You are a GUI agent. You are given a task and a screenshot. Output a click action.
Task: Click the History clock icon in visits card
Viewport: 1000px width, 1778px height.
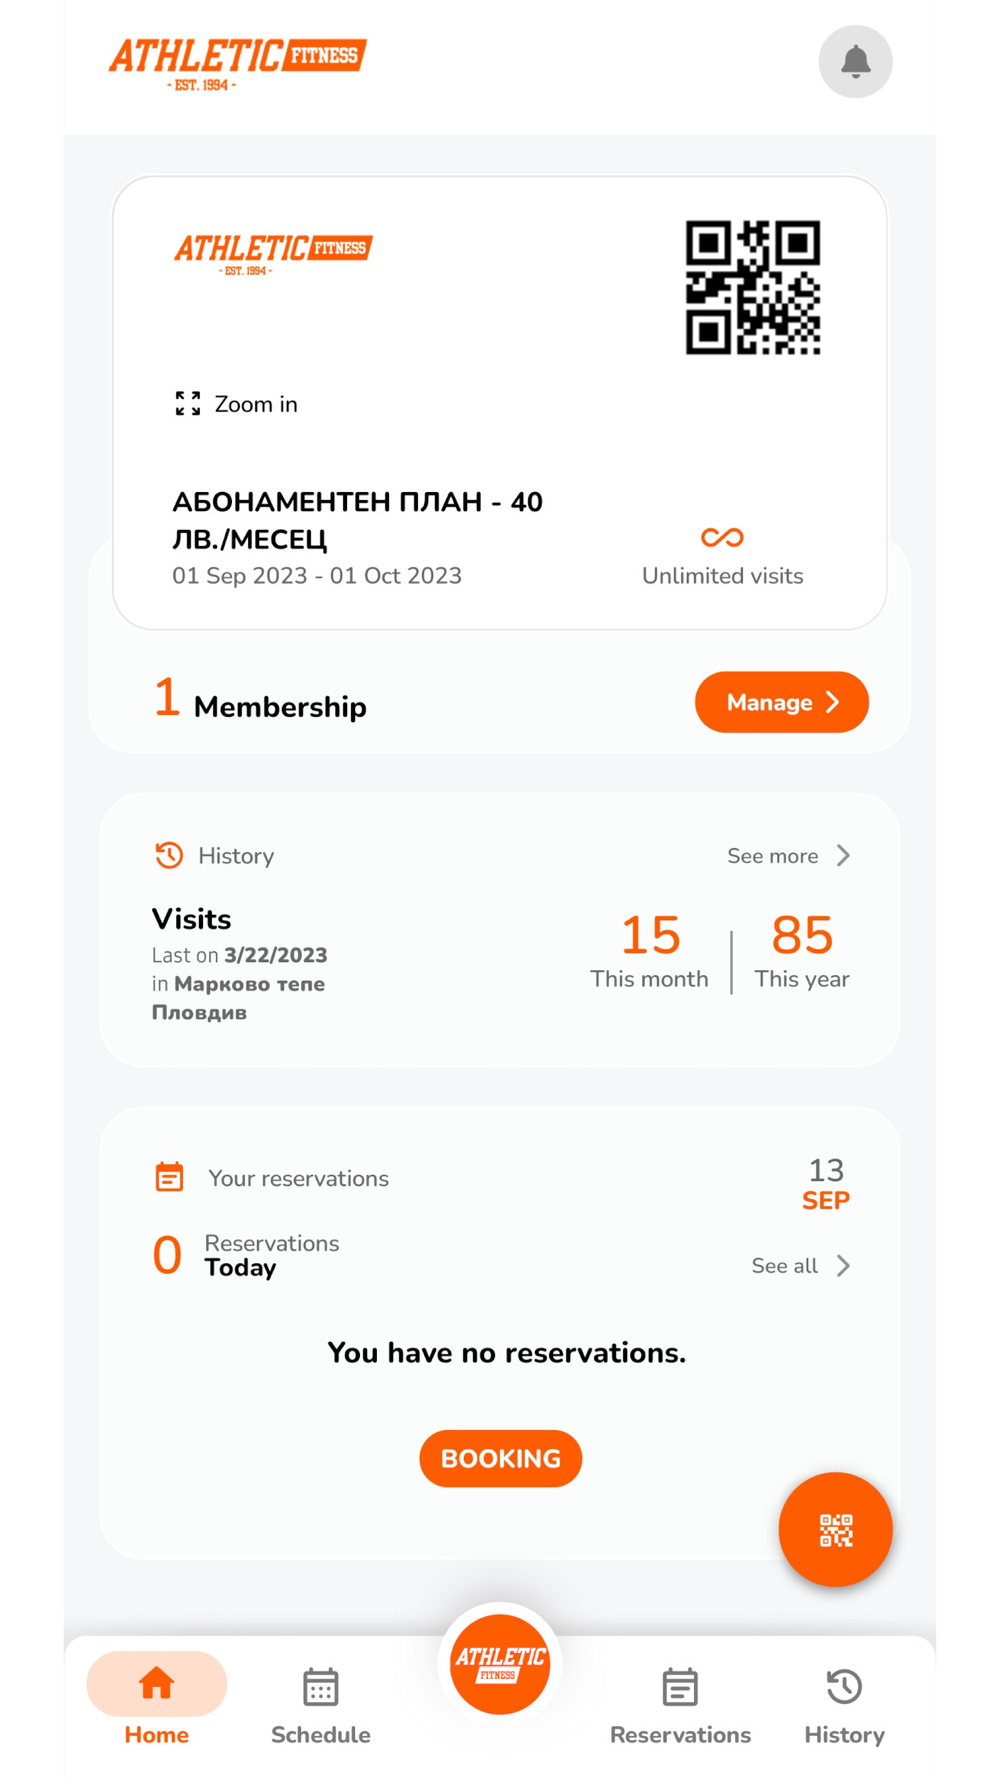[169, 855]
